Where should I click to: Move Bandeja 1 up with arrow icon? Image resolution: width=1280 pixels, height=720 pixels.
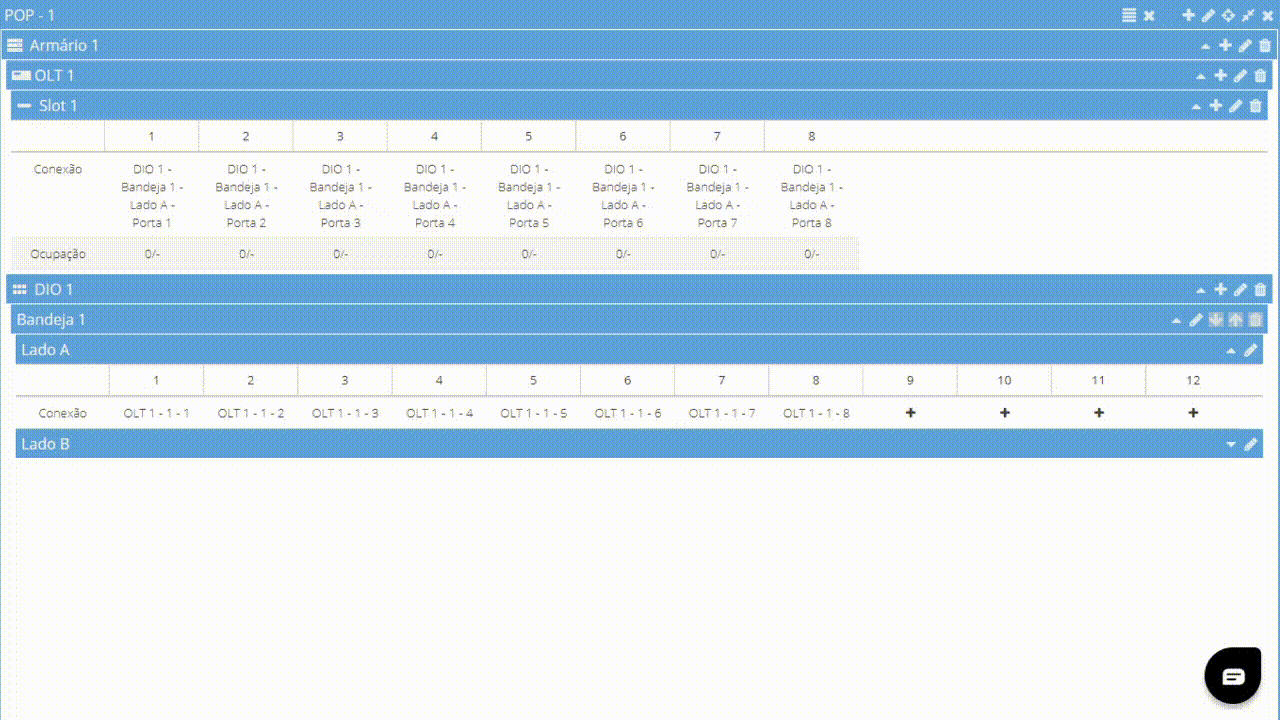pyautogui.click(x=1236, y=319)
